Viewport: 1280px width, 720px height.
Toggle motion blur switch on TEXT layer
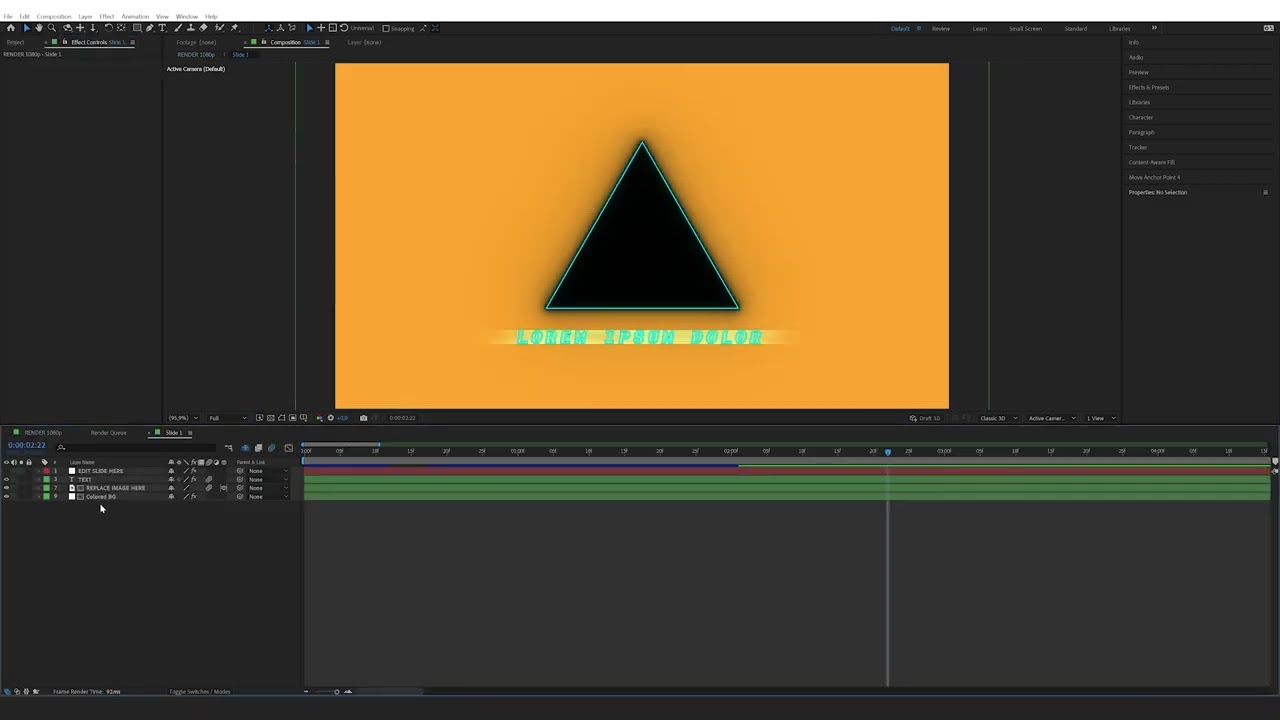pyautogui.click(x=209, y=479)
